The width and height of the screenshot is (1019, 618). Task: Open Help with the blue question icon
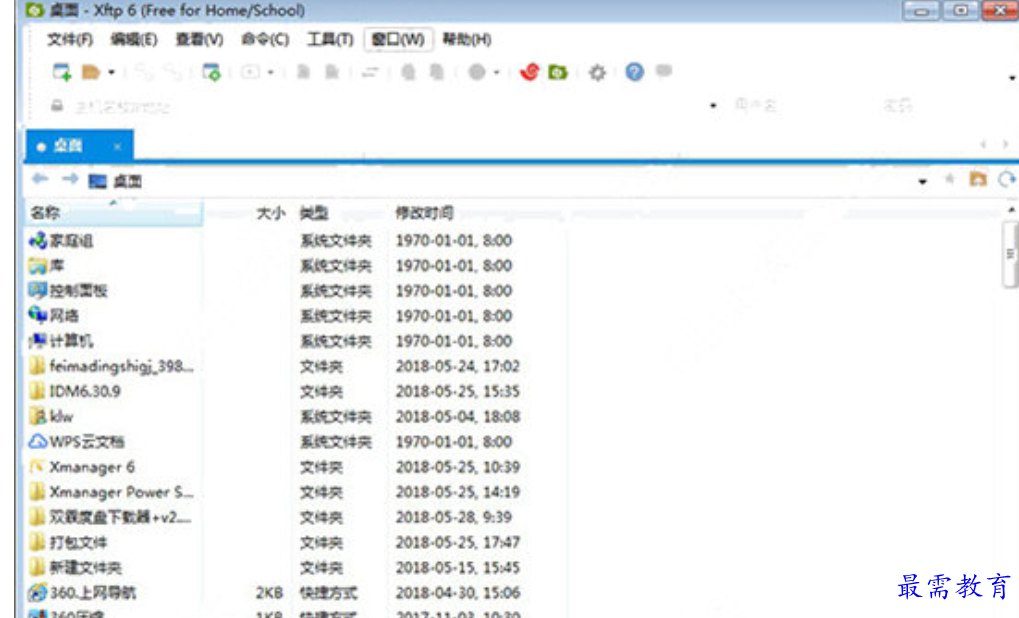point(634,71)
